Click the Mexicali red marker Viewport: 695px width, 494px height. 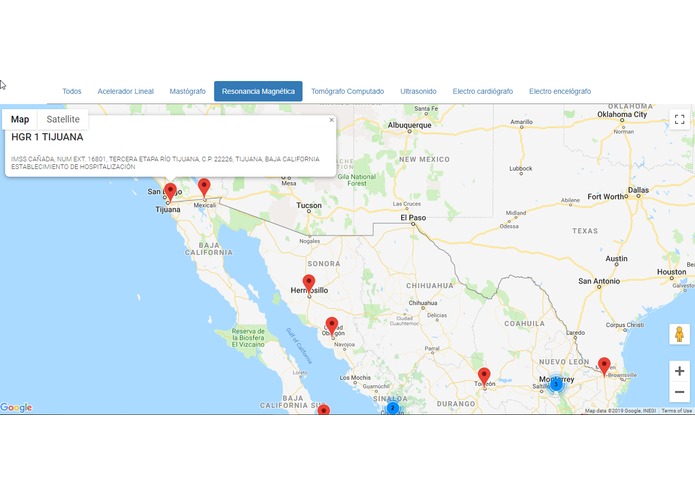tap(204, 187)
